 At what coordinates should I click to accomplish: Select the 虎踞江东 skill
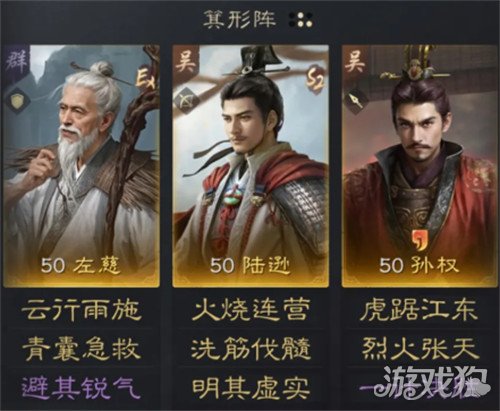[419, 310]
